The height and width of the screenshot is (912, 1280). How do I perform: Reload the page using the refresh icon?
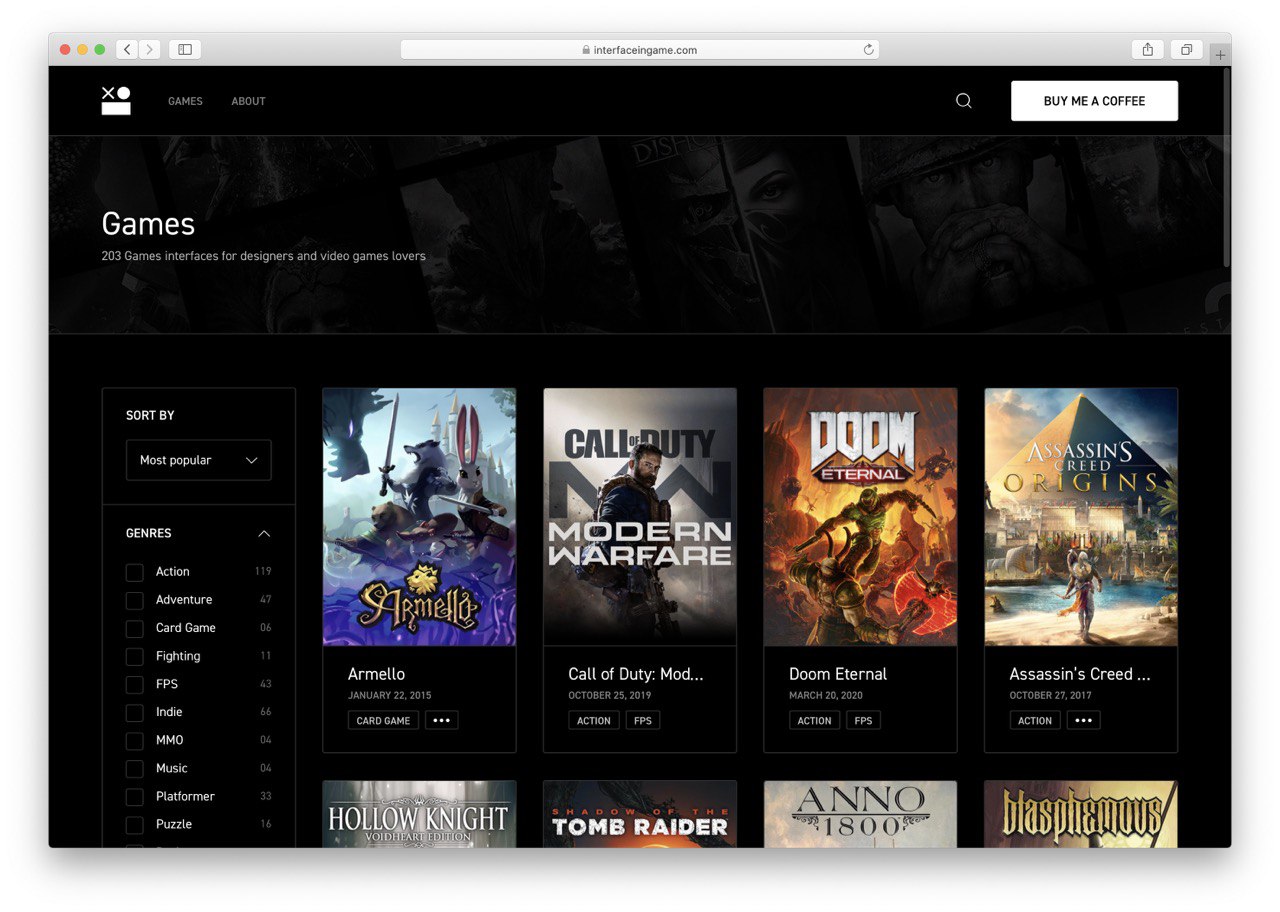click(x=868, y=49)
